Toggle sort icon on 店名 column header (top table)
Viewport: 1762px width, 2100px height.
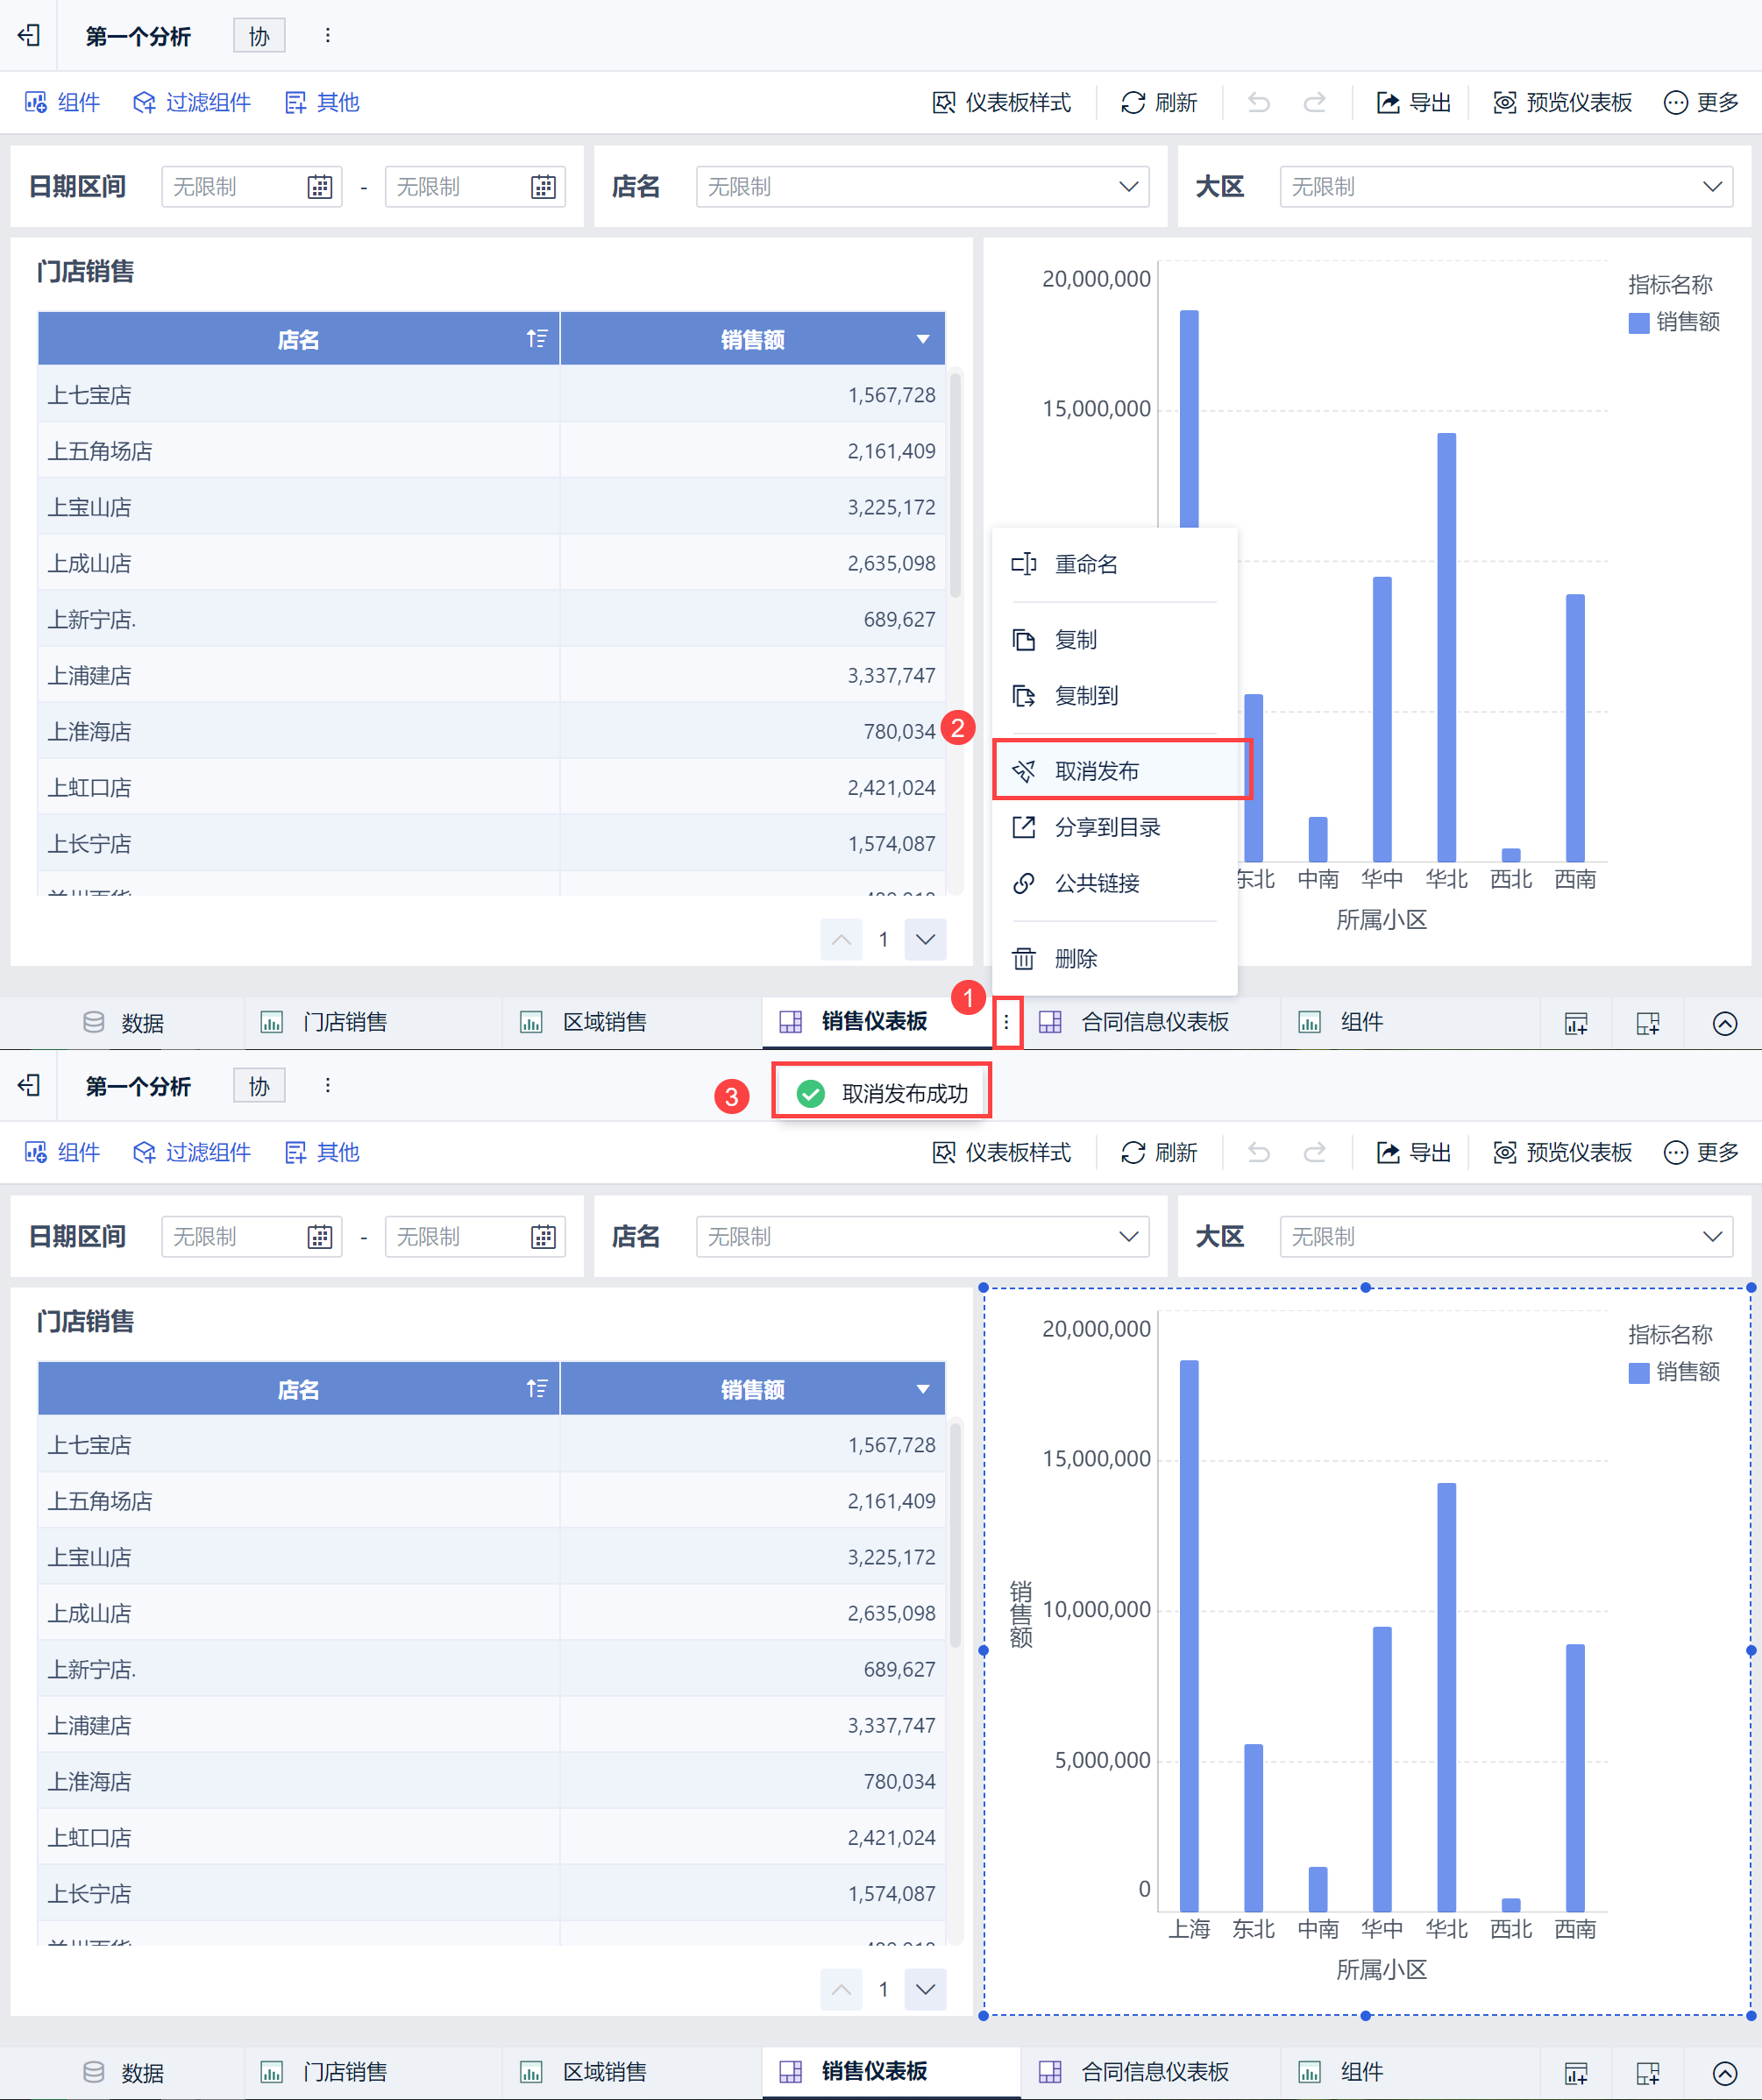coord(537,339)
